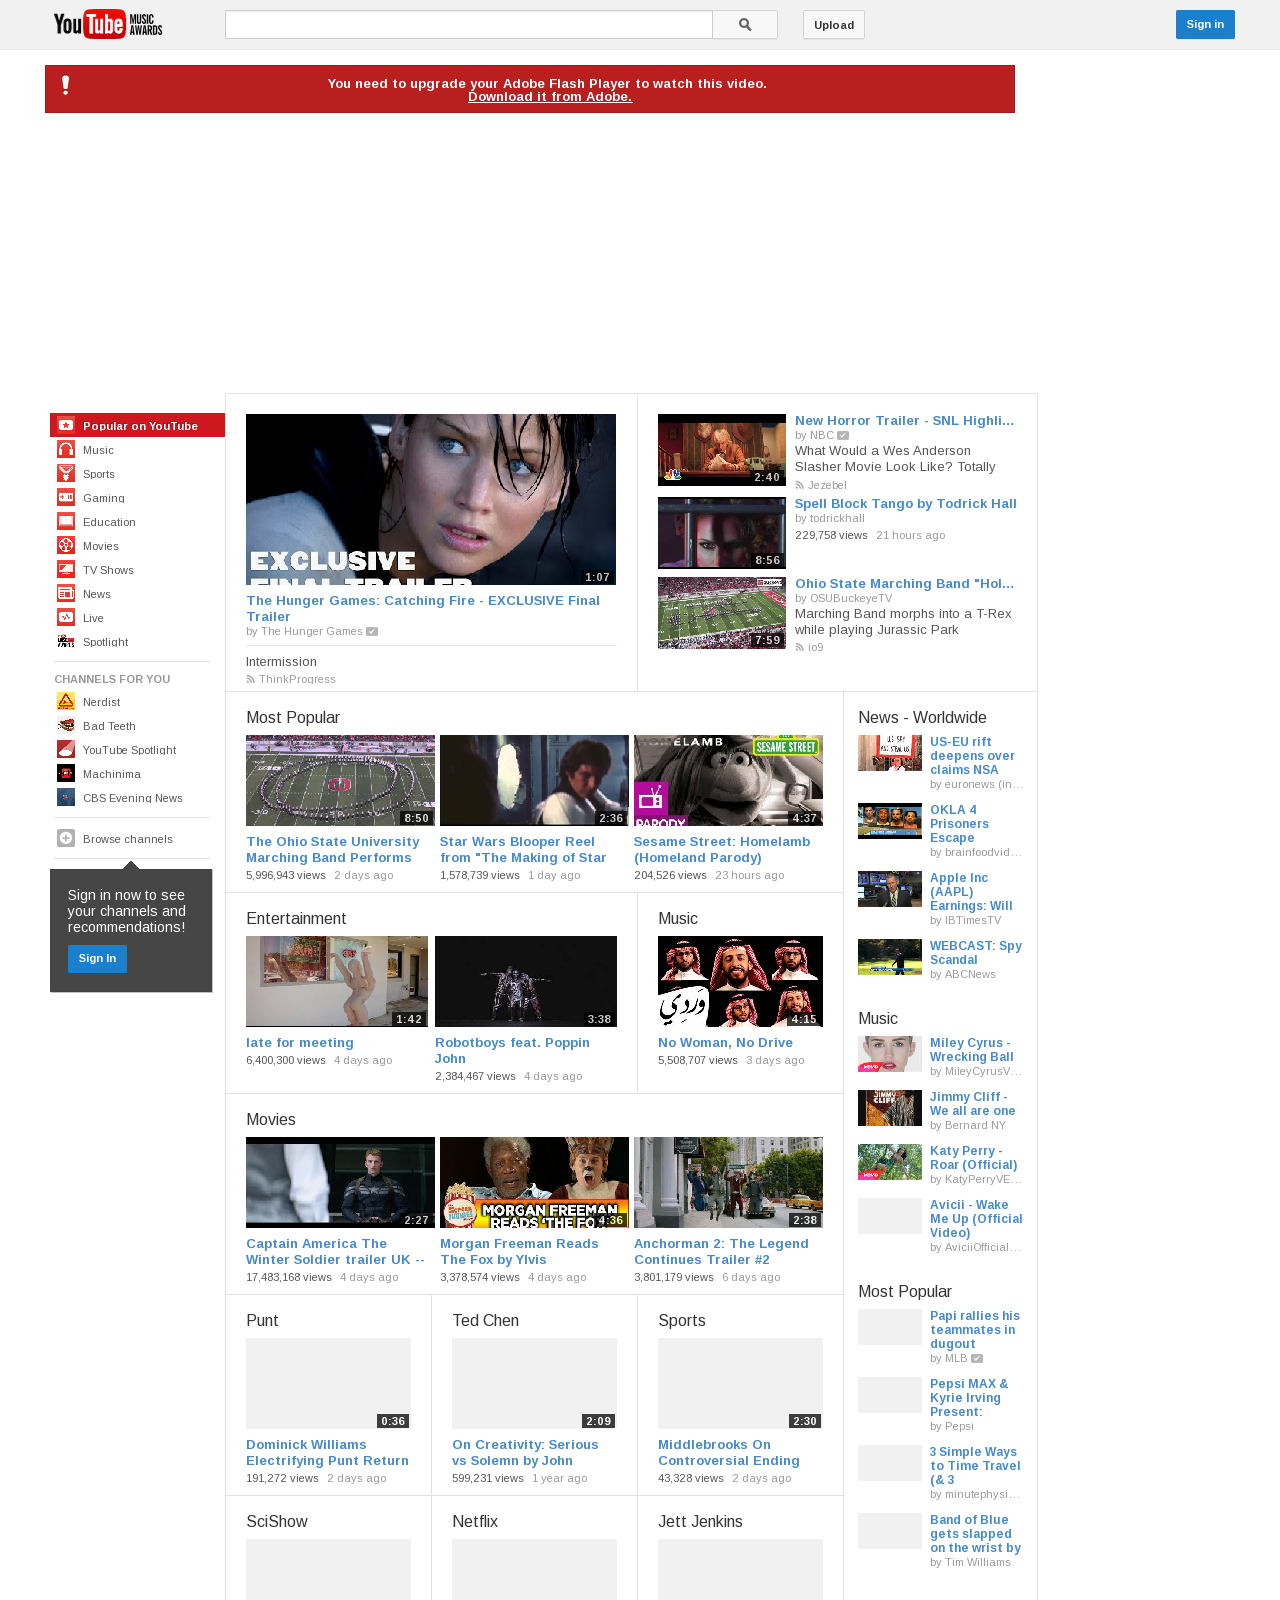Open OKLA 4 Prisoners Escape link
The image size is (1280, 1600).
(x=959, y=824)
